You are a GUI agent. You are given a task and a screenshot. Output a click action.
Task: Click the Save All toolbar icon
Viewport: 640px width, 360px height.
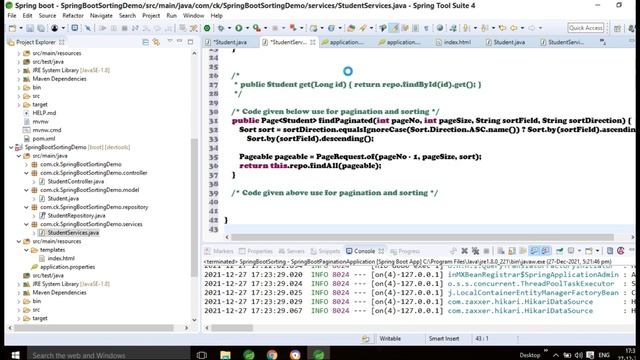[41, 28]
